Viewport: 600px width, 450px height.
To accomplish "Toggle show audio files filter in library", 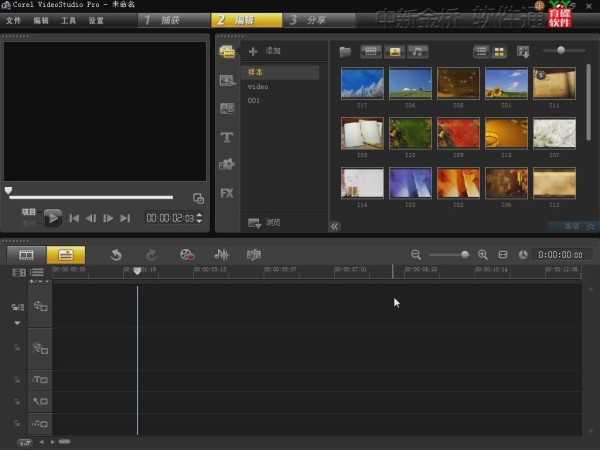I will point(417,51).
